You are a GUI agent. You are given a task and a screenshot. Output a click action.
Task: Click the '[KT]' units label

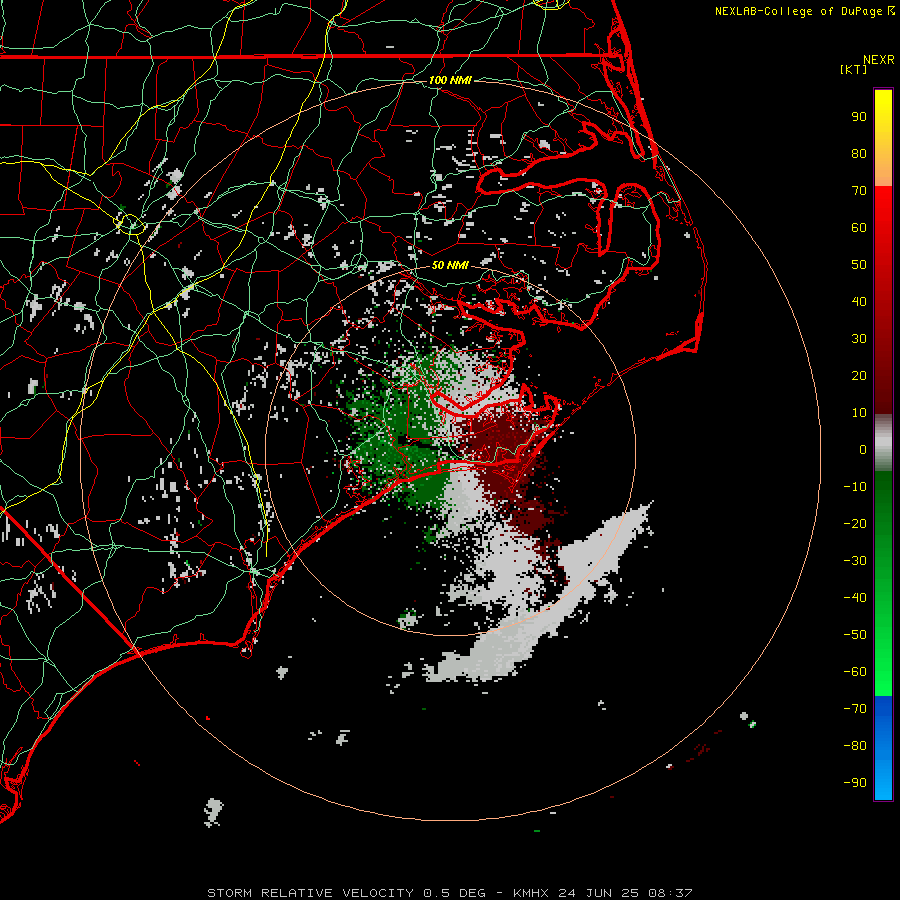[x=853, y=69]
